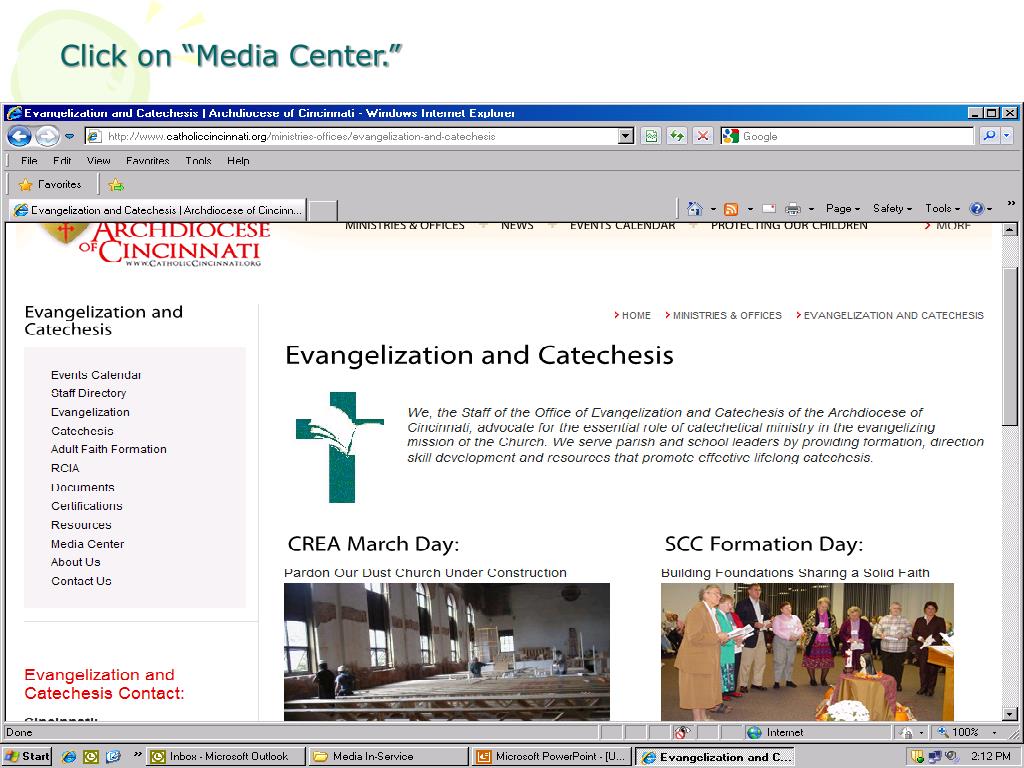Click the Favorites star button
1024x768 pixels.
pyautogui.click(x=51, y=185)
